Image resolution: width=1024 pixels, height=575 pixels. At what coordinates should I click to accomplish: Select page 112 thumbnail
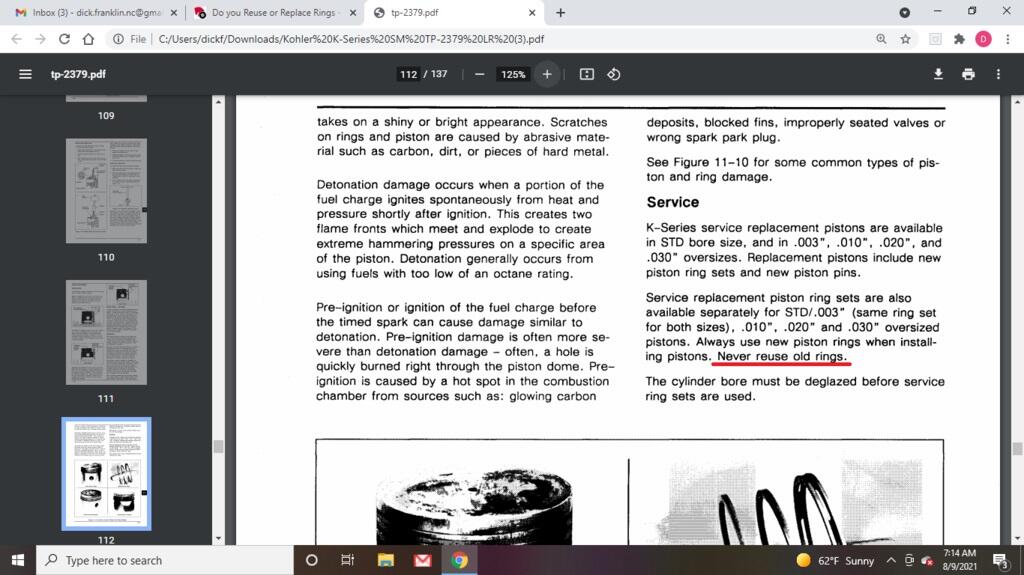[106, 474]
